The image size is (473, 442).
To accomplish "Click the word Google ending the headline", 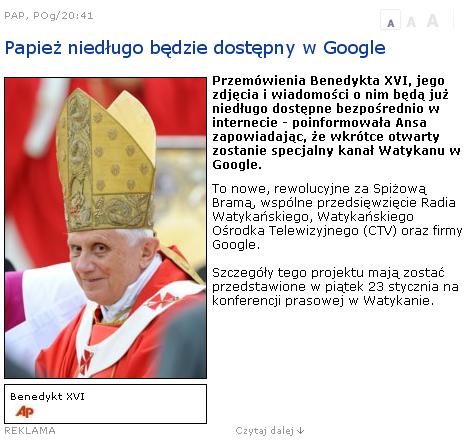I will (x=354, y=48).
